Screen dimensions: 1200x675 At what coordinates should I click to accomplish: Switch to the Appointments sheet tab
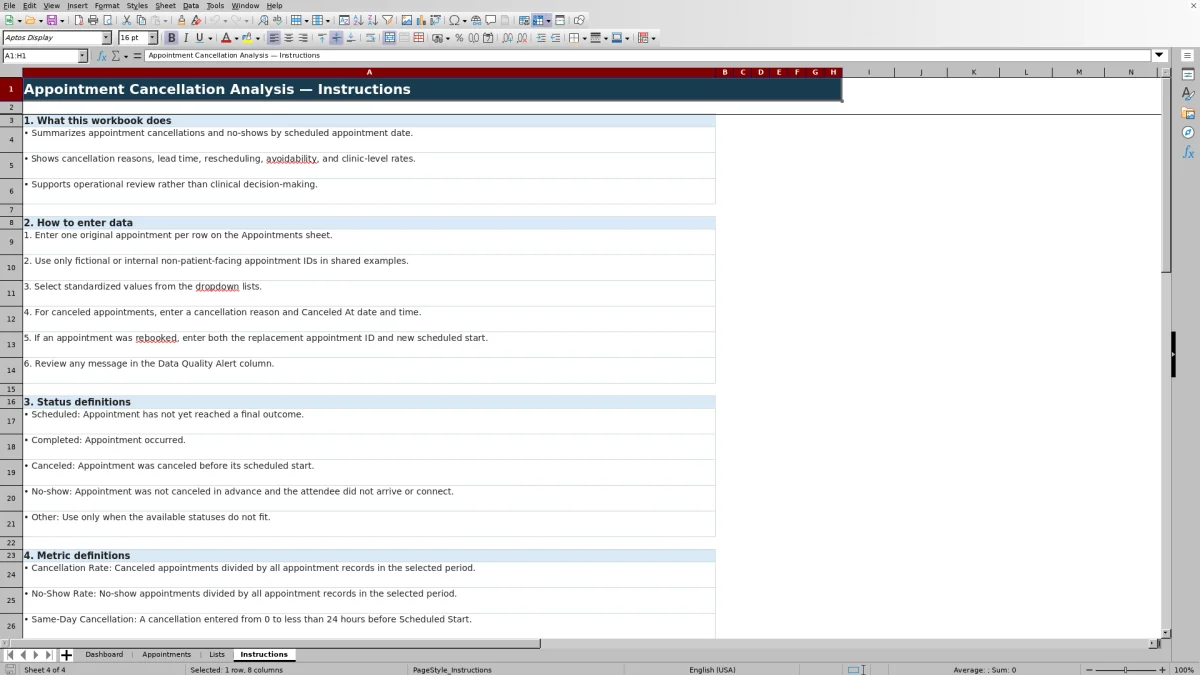[x=166, y=654]
